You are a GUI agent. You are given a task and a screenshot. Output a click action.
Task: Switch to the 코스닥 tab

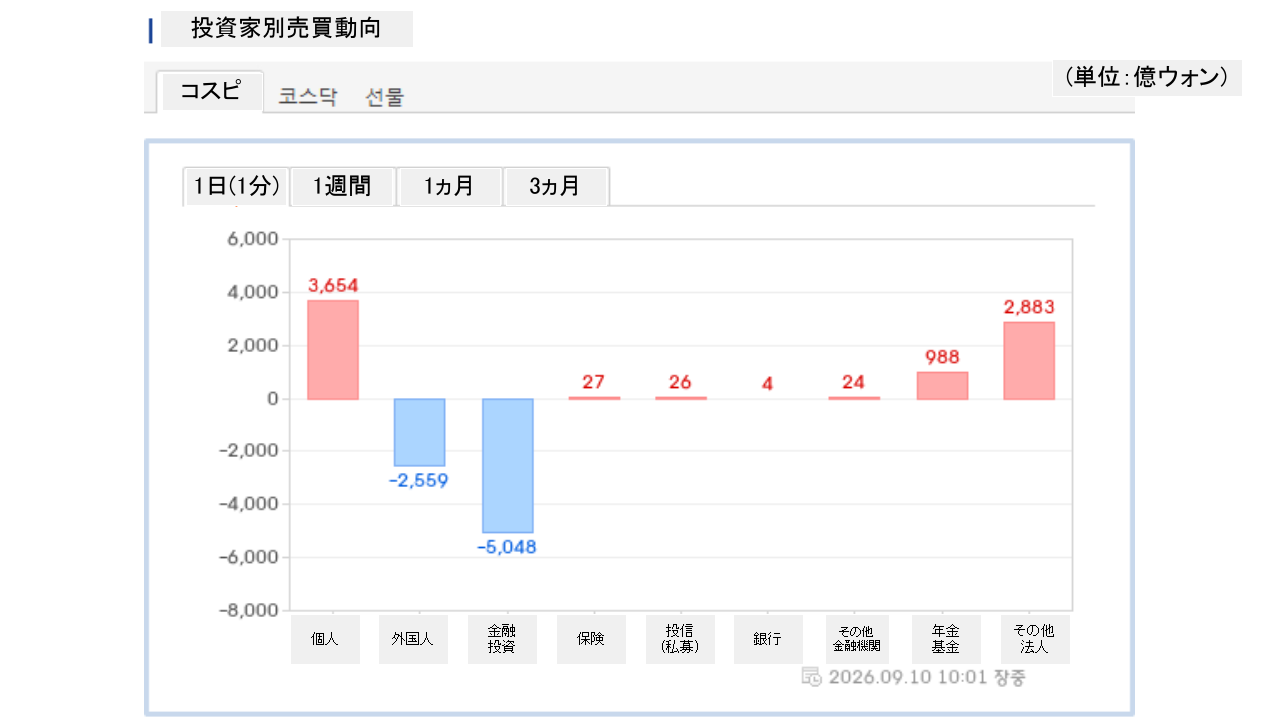click(308, 97)
